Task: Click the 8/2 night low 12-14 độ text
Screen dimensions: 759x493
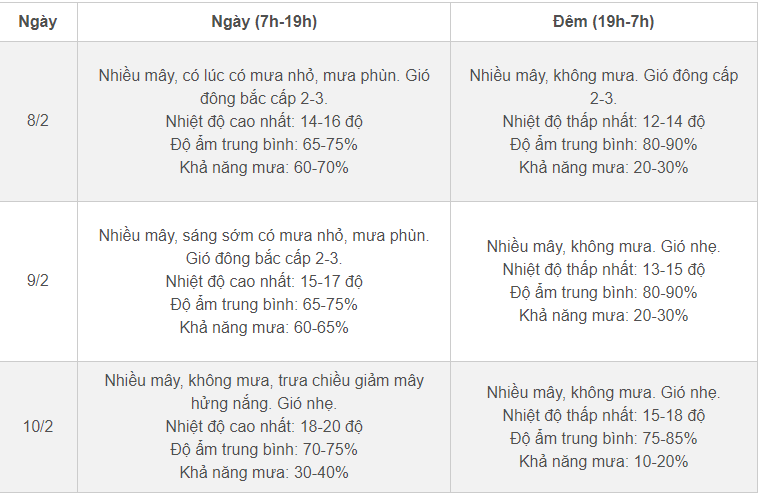Action: (603, 121)
